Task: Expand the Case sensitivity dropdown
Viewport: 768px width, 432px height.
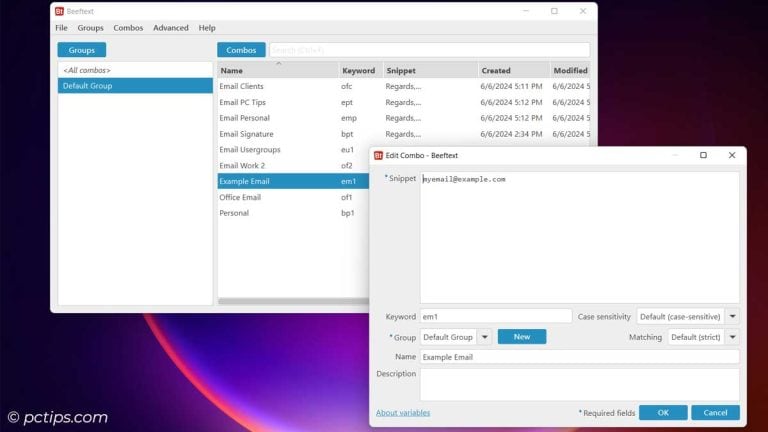Action: [732, 316]
